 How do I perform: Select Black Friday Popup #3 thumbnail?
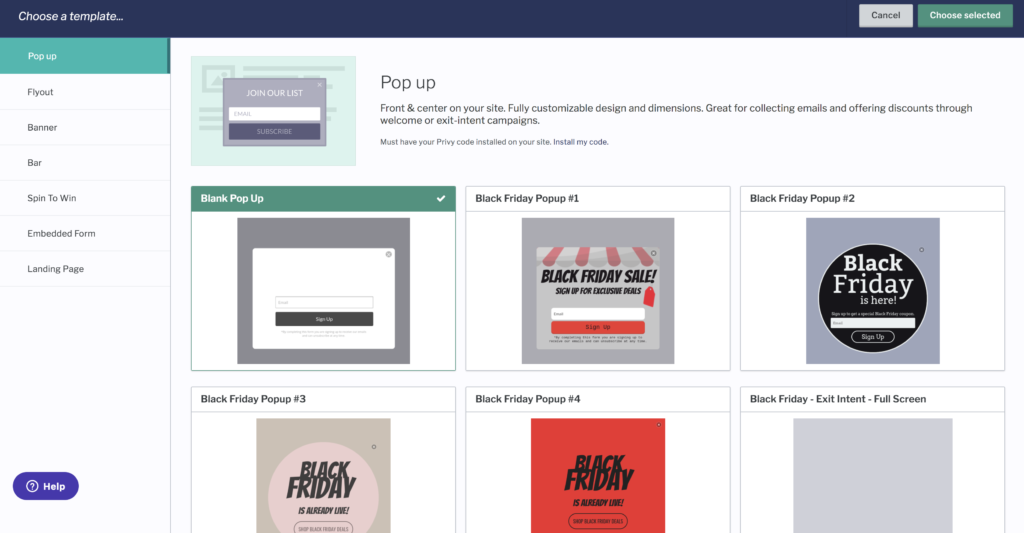click(323, 476)
